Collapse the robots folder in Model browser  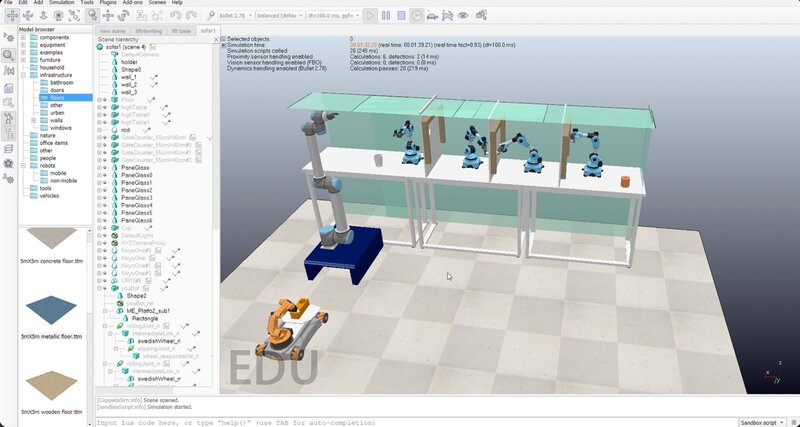24,165
